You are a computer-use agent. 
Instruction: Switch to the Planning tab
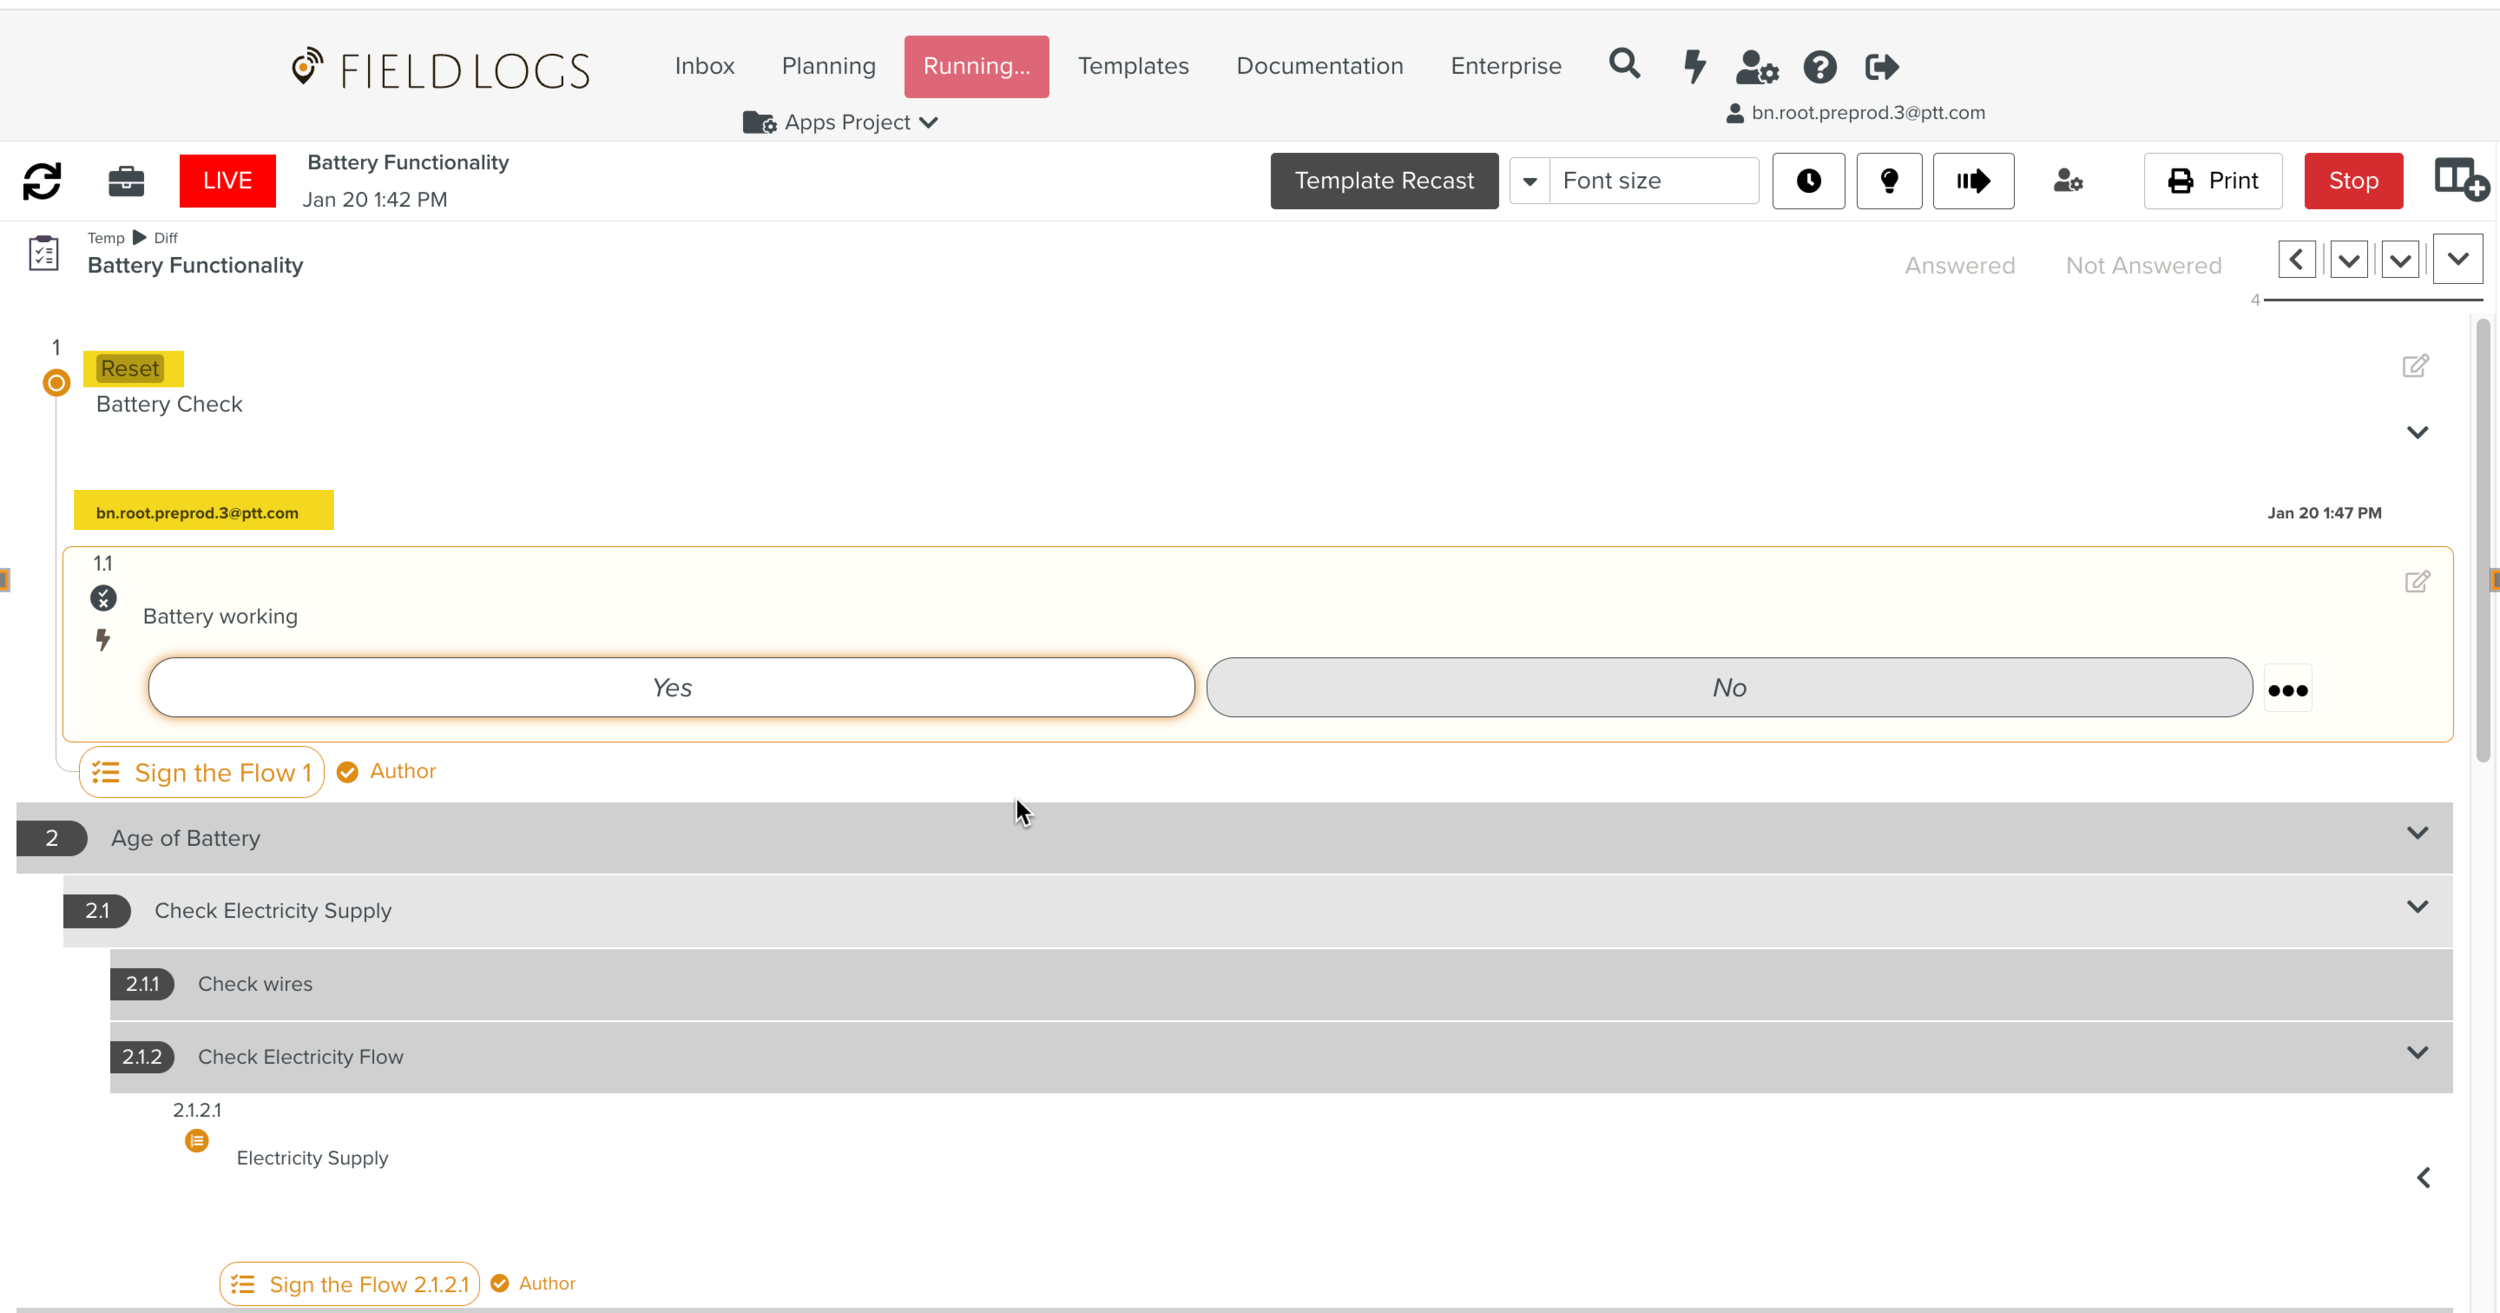point(828,66)
